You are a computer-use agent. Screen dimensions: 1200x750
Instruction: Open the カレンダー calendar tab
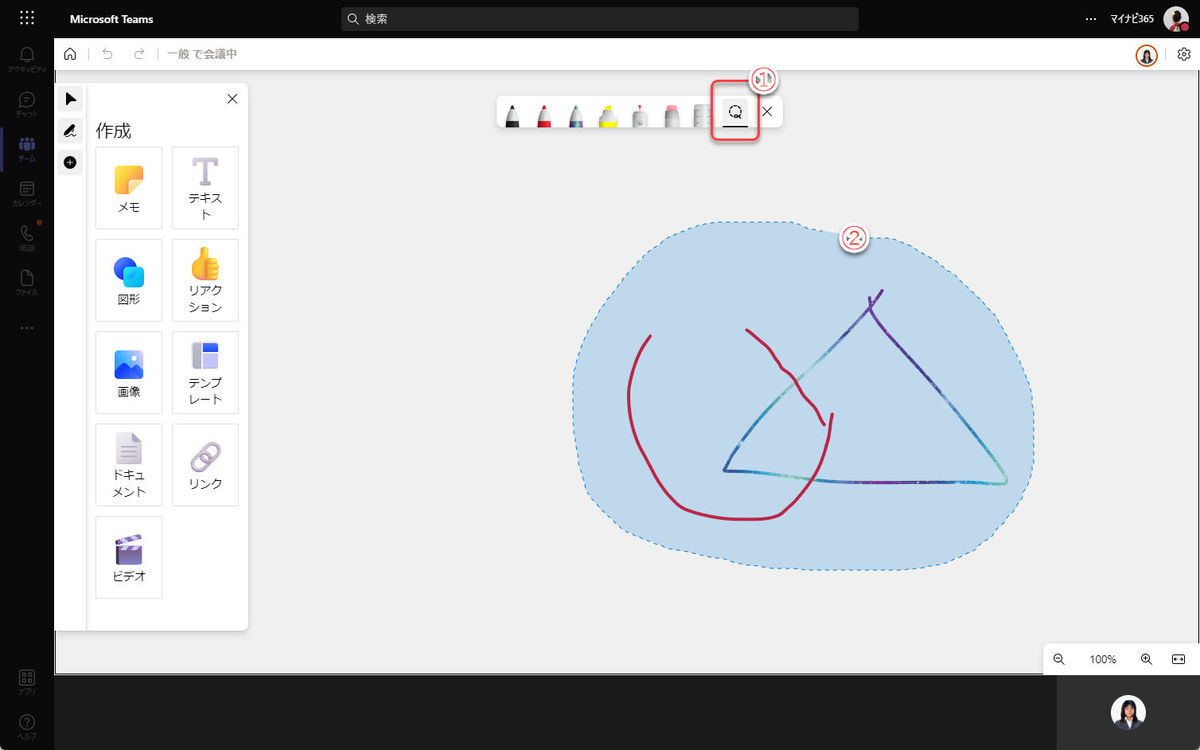27,193
